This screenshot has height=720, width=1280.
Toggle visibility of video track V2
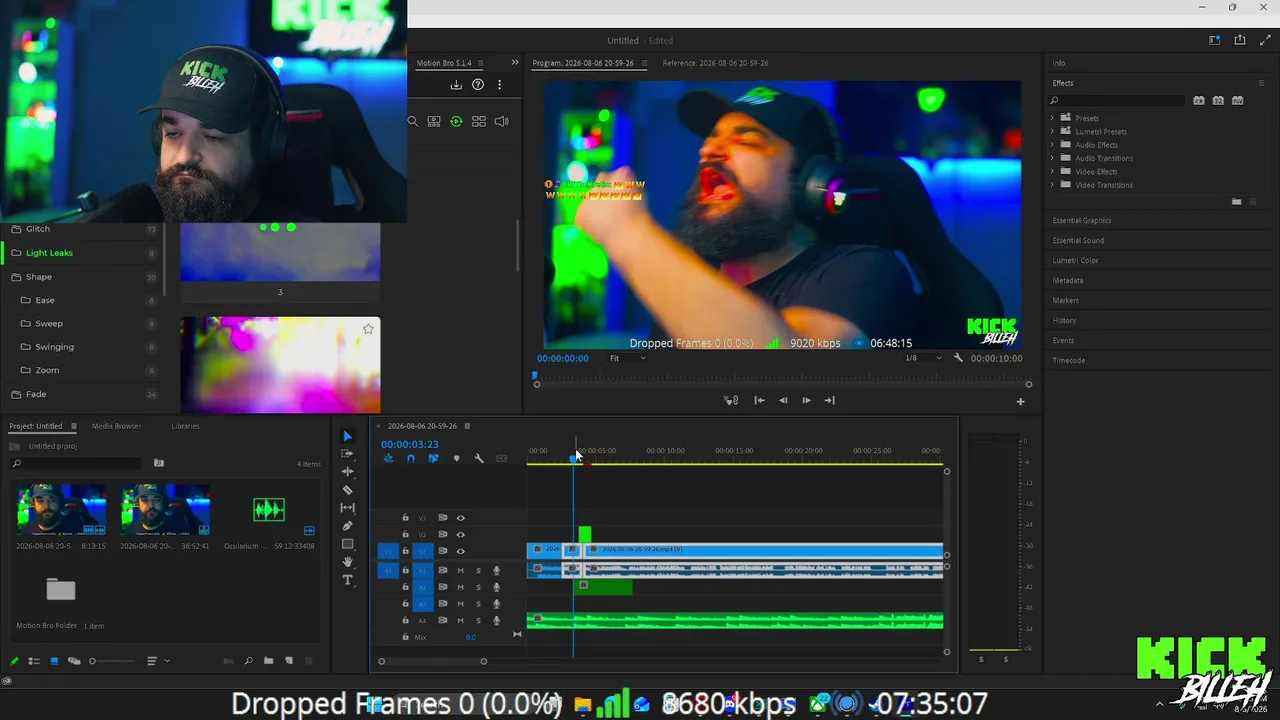tap(460, 534)
